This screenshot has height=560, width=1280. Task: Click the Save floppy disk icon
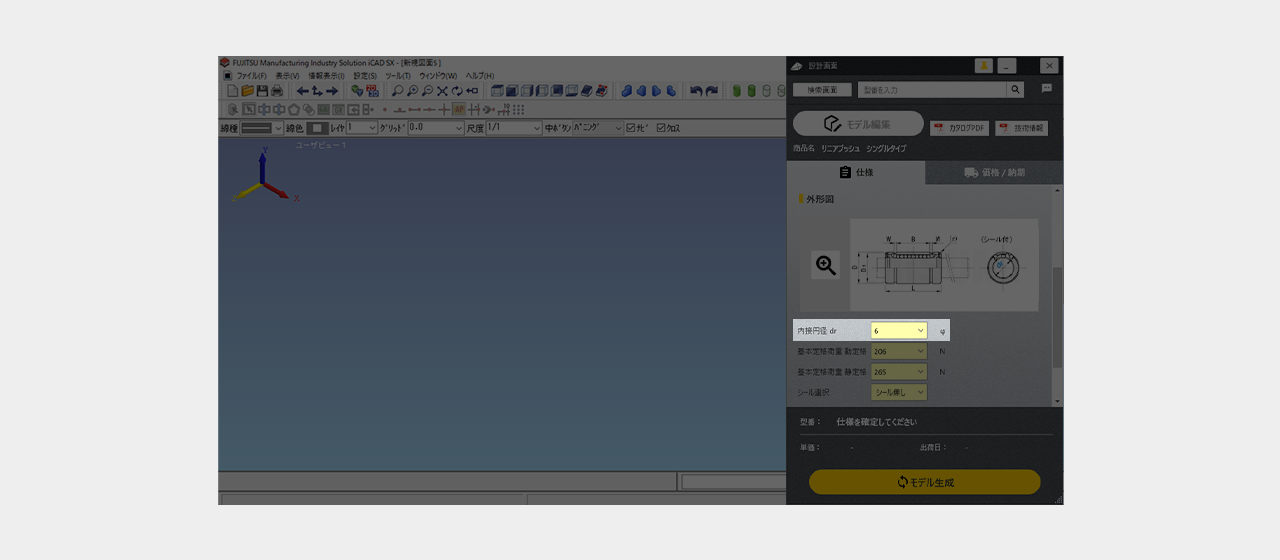(262, 91)
